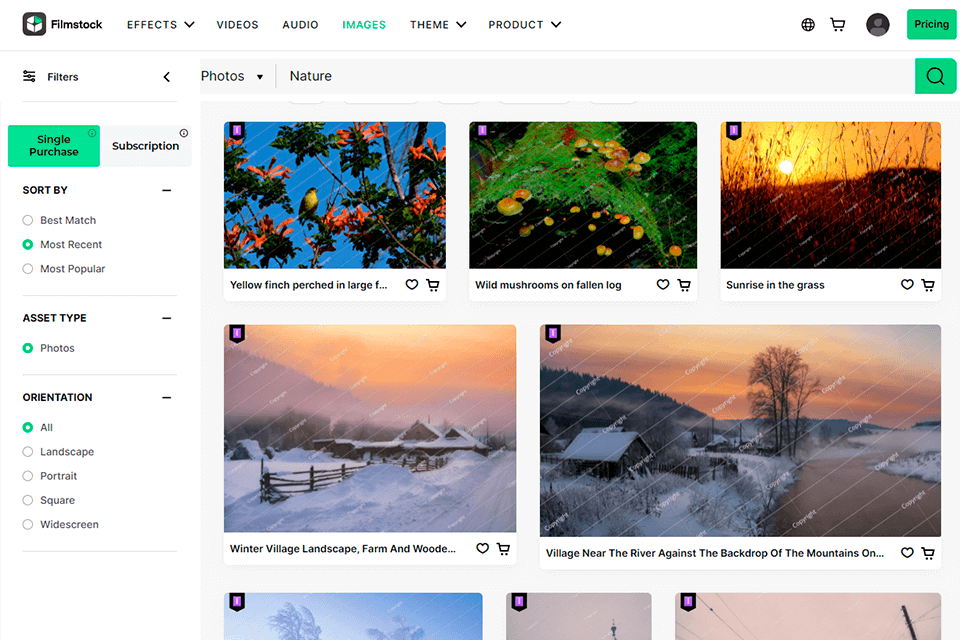The image size is (960, 640).
Task: Open the winter village farm thumbnail
Action: [370, 428]
